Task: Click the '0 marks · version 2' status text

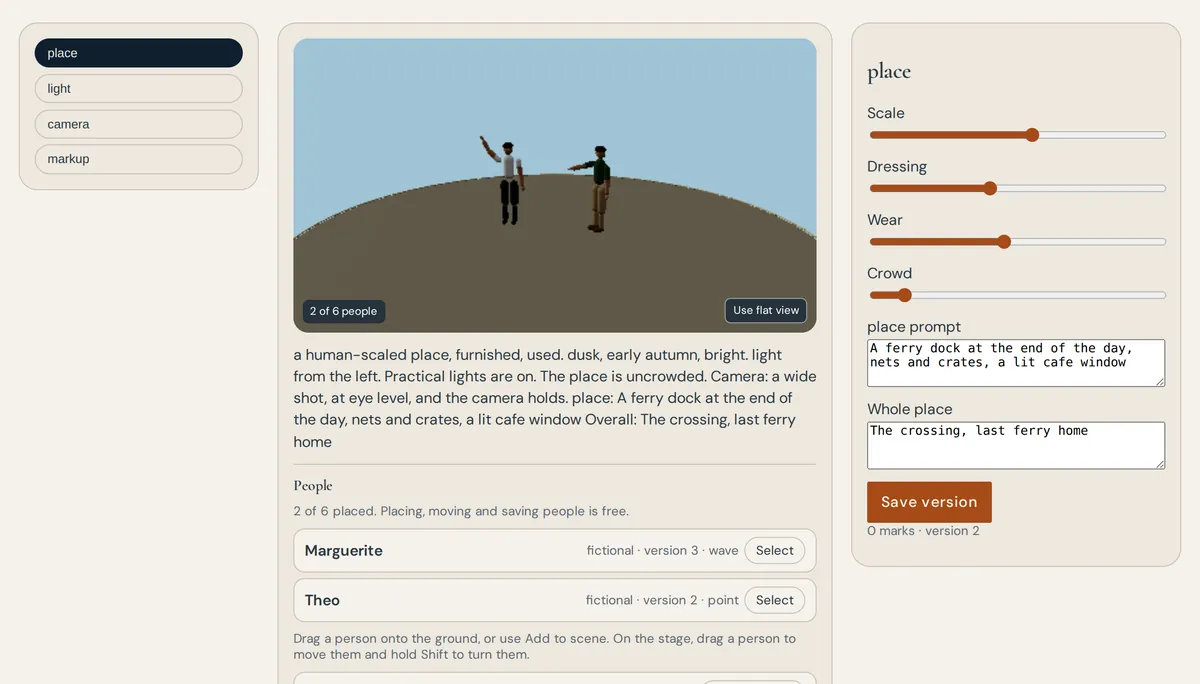Action: point(924,531)
